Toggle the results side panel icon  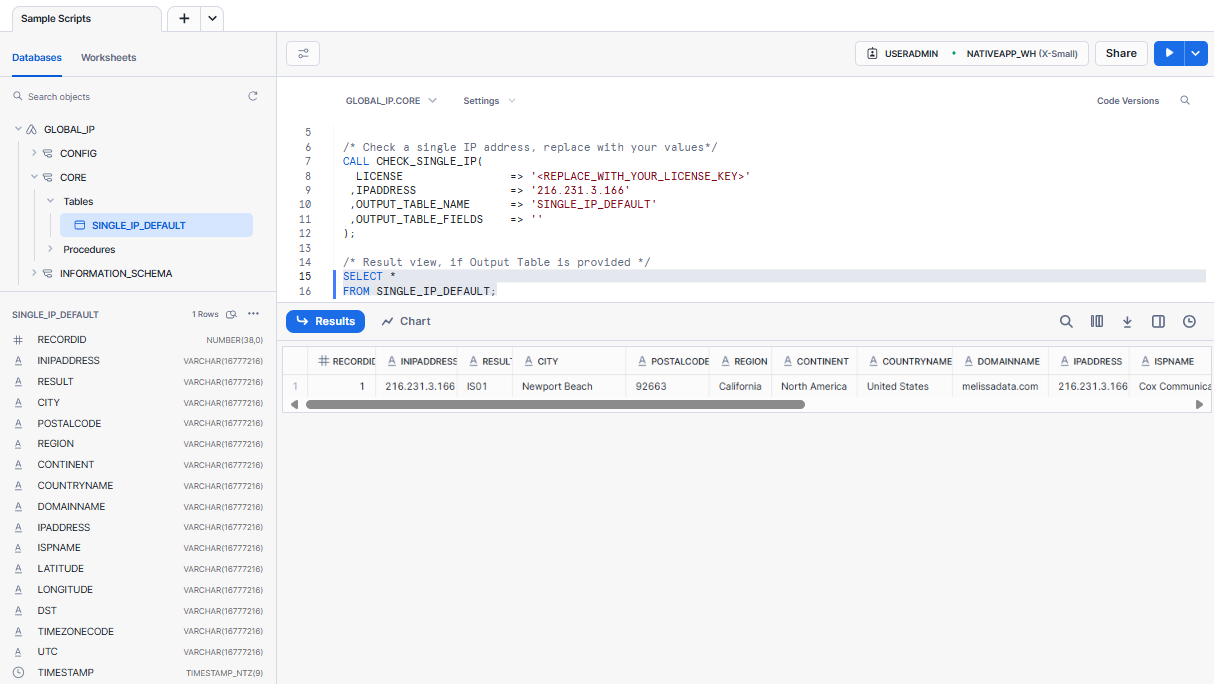pos(1158,321)
